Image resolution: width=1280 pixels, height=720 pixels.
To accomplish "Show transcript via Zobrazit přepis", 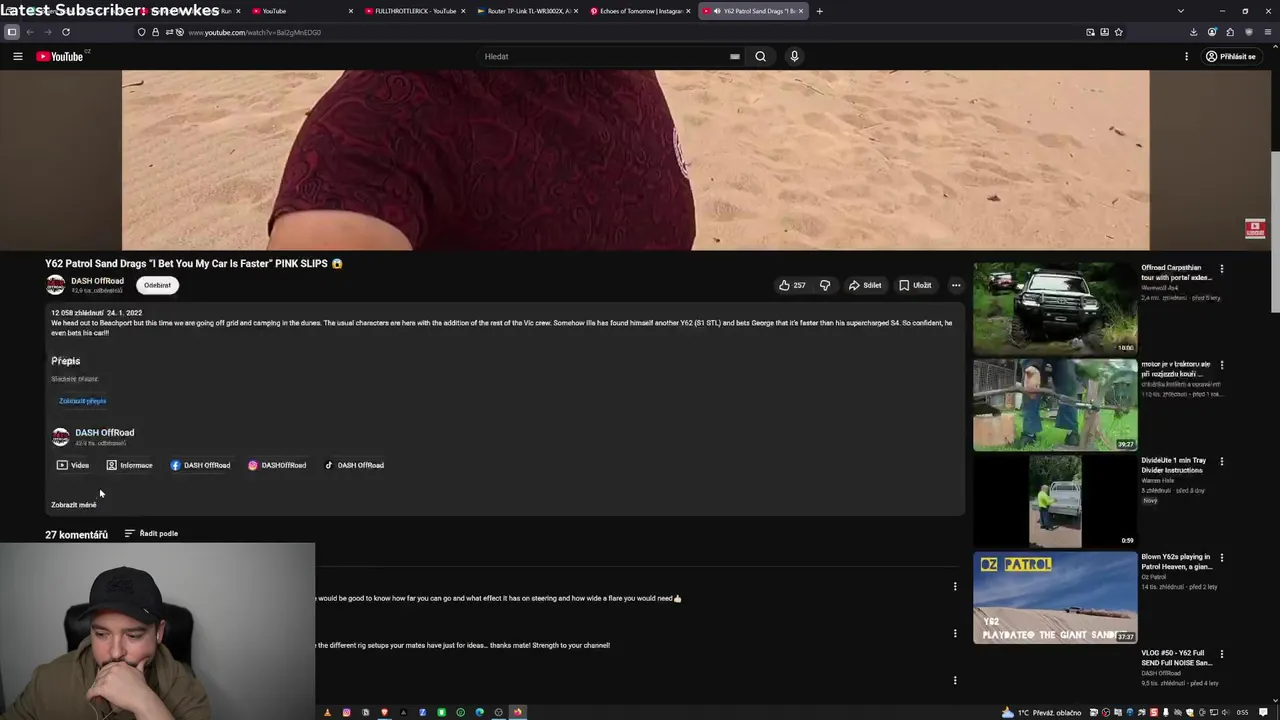I will coord(82,401).
